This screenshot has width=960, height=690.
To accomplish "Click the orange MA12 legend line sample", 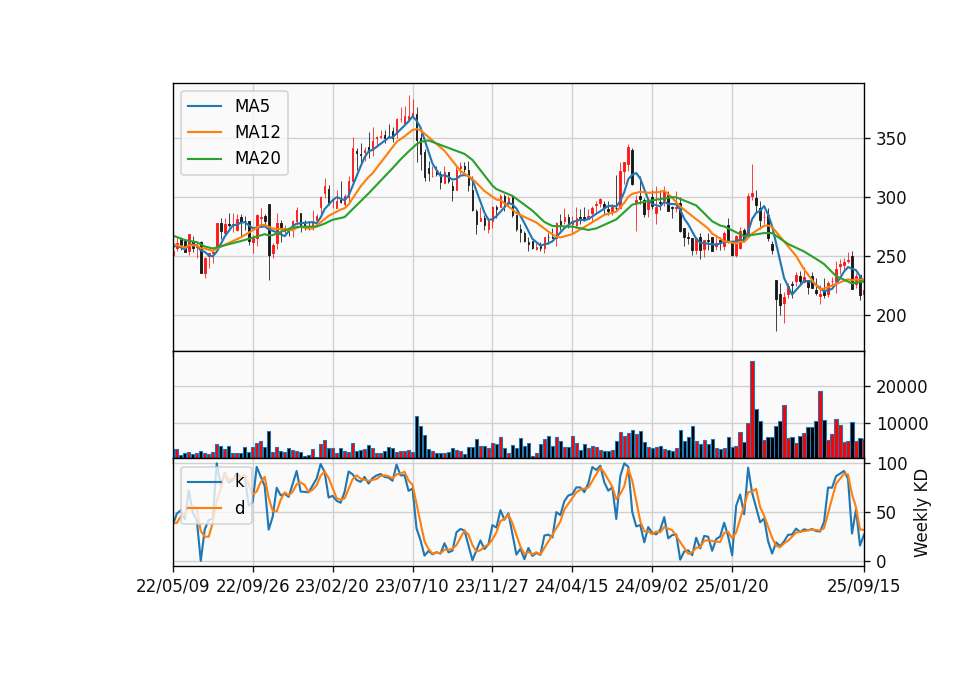I will [204, 132].
